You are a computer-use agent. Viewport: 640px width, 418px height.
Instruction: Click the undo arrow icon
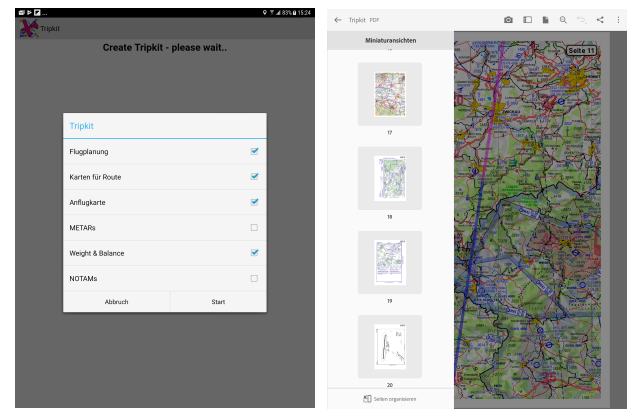click(x=581, y=19)
